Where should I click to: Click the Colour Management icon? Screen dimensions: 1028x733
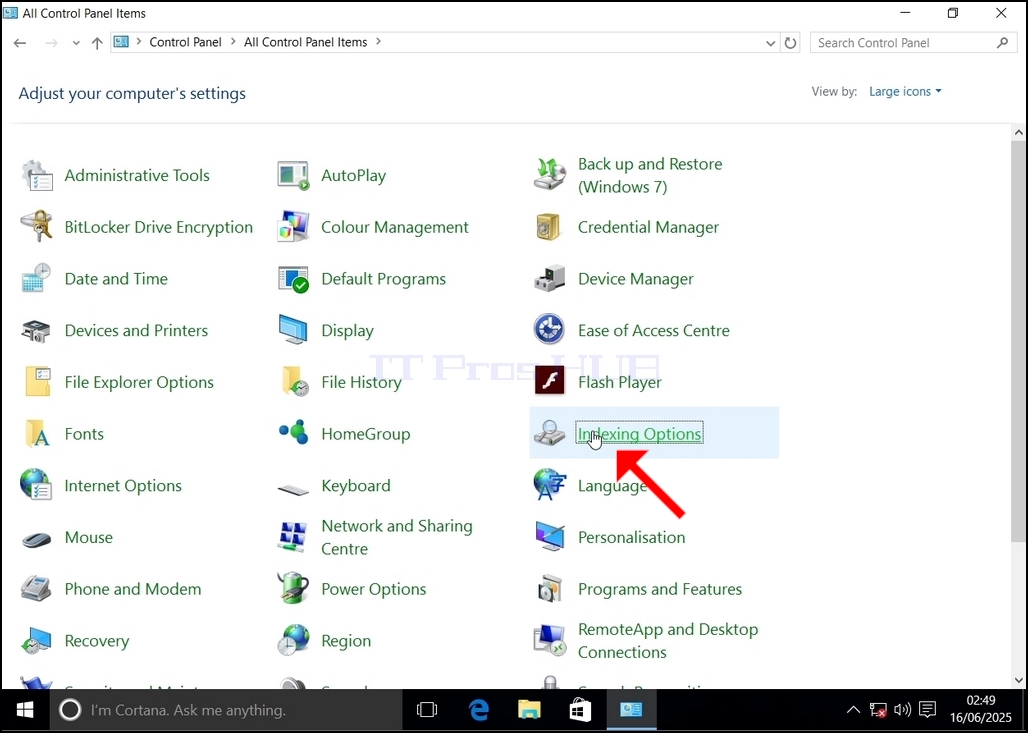point(293,227)
